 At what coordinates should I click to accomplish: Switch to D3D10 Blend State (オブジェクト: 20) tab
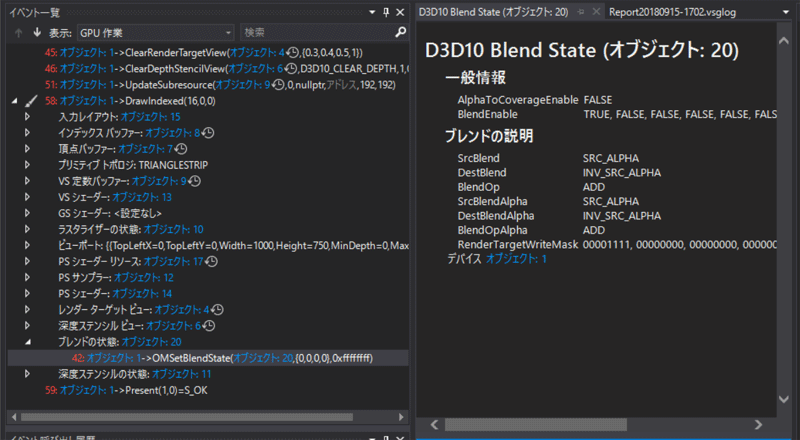tap(493, 12)
